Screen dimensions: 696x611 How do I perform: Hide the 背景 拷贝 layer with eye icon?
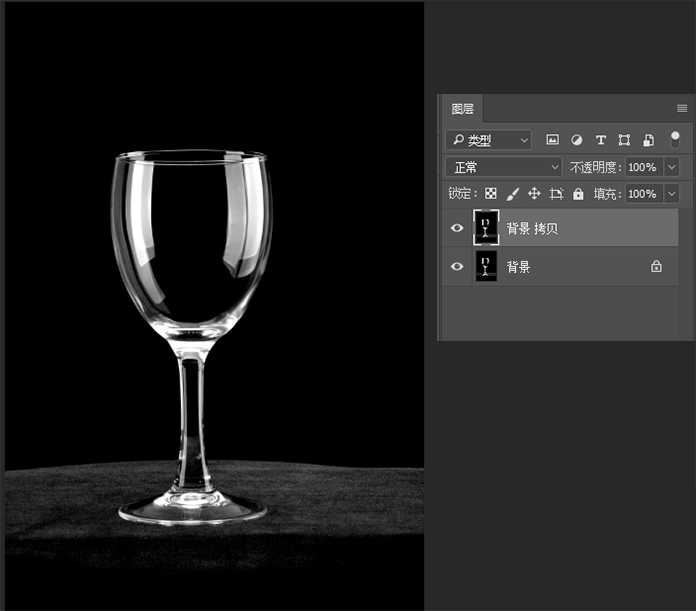tap(457, 228)
